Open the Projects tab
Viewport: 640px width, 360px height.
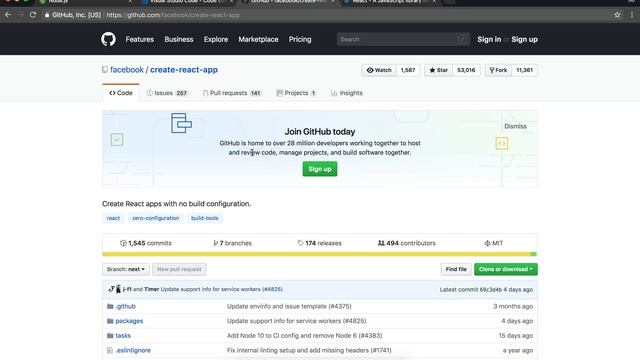(x=296, y=93)
